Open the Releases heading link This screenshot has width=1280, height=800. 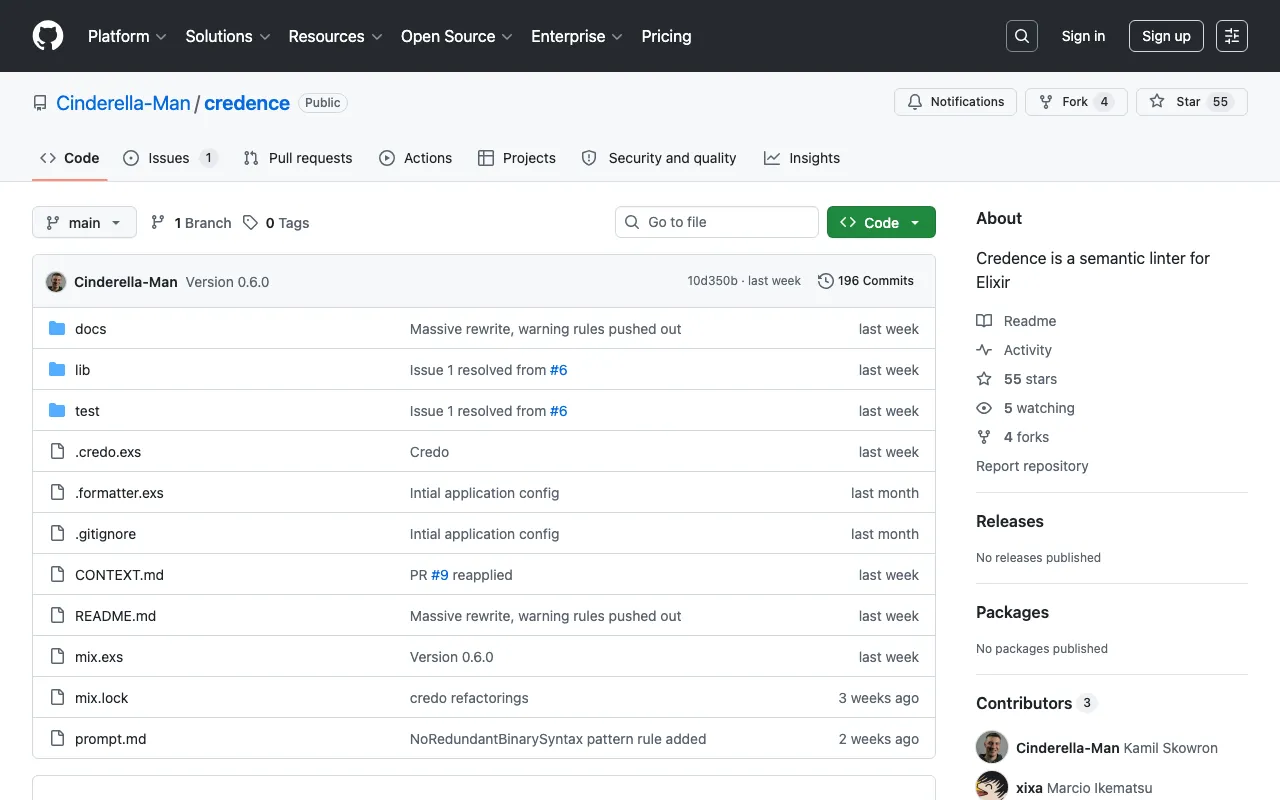tap(1009, 521)
